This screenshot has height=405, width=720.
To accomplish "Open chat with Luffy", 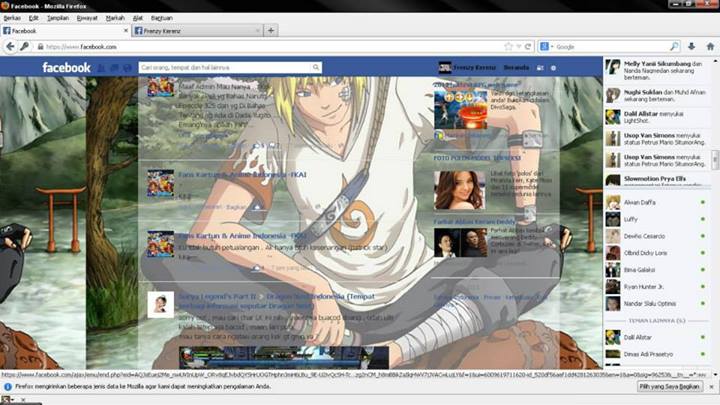I will (655, 219).
